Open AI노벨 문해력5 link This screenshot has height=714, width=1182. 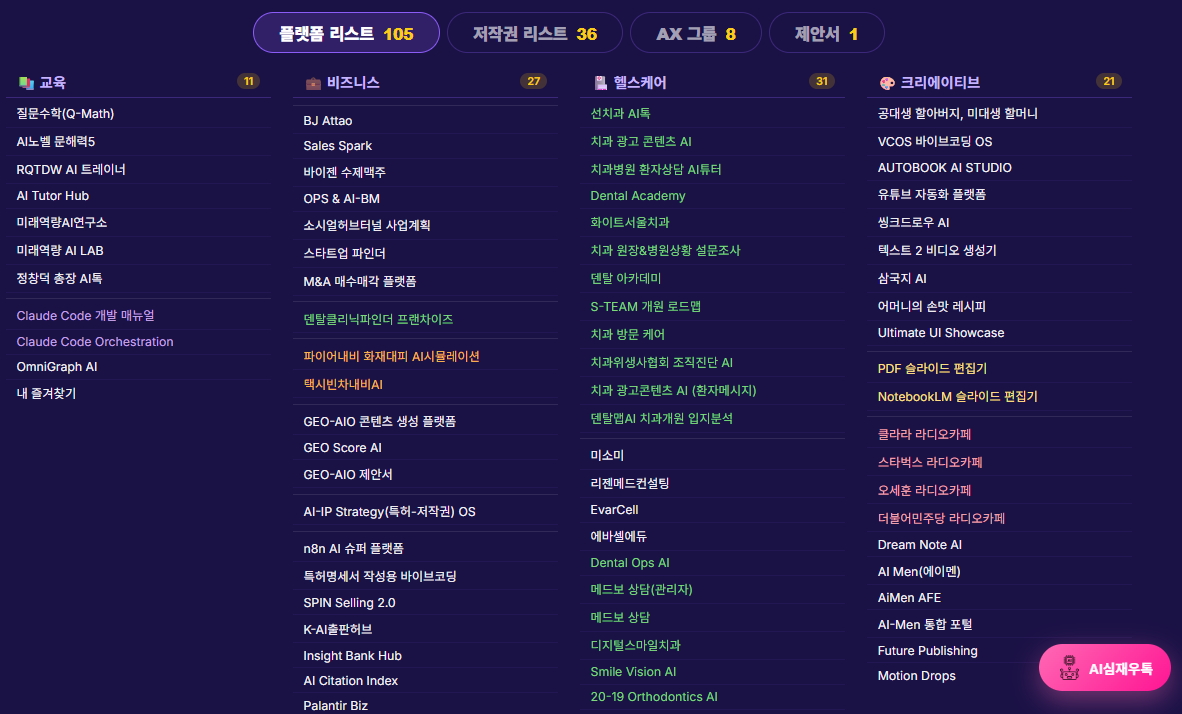click(x=56, y=142)
